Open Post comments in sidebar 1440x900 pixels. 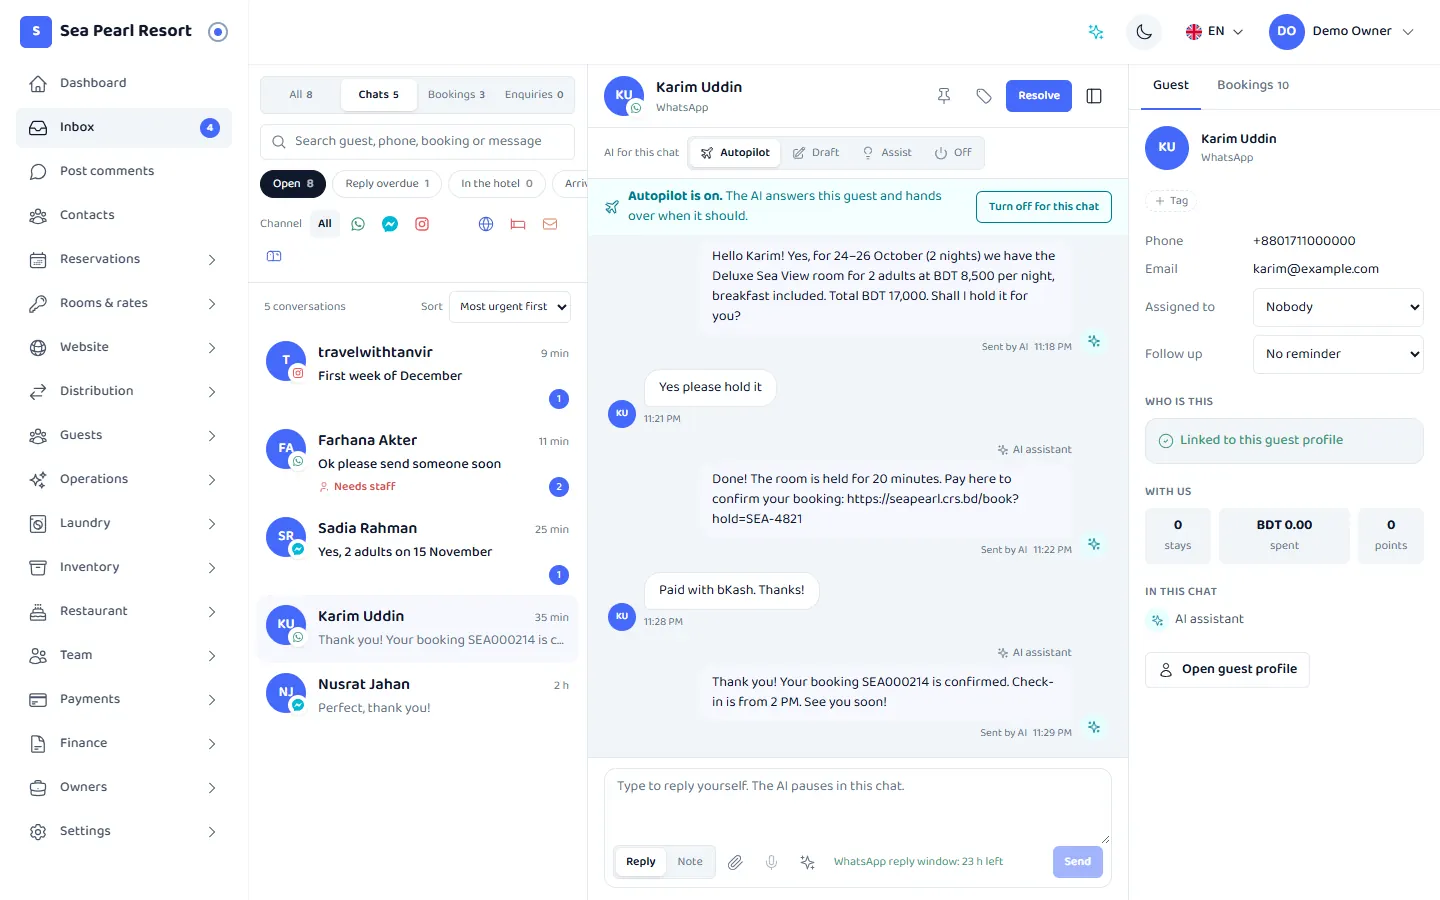pyautogui.click(x=124, y=171)
